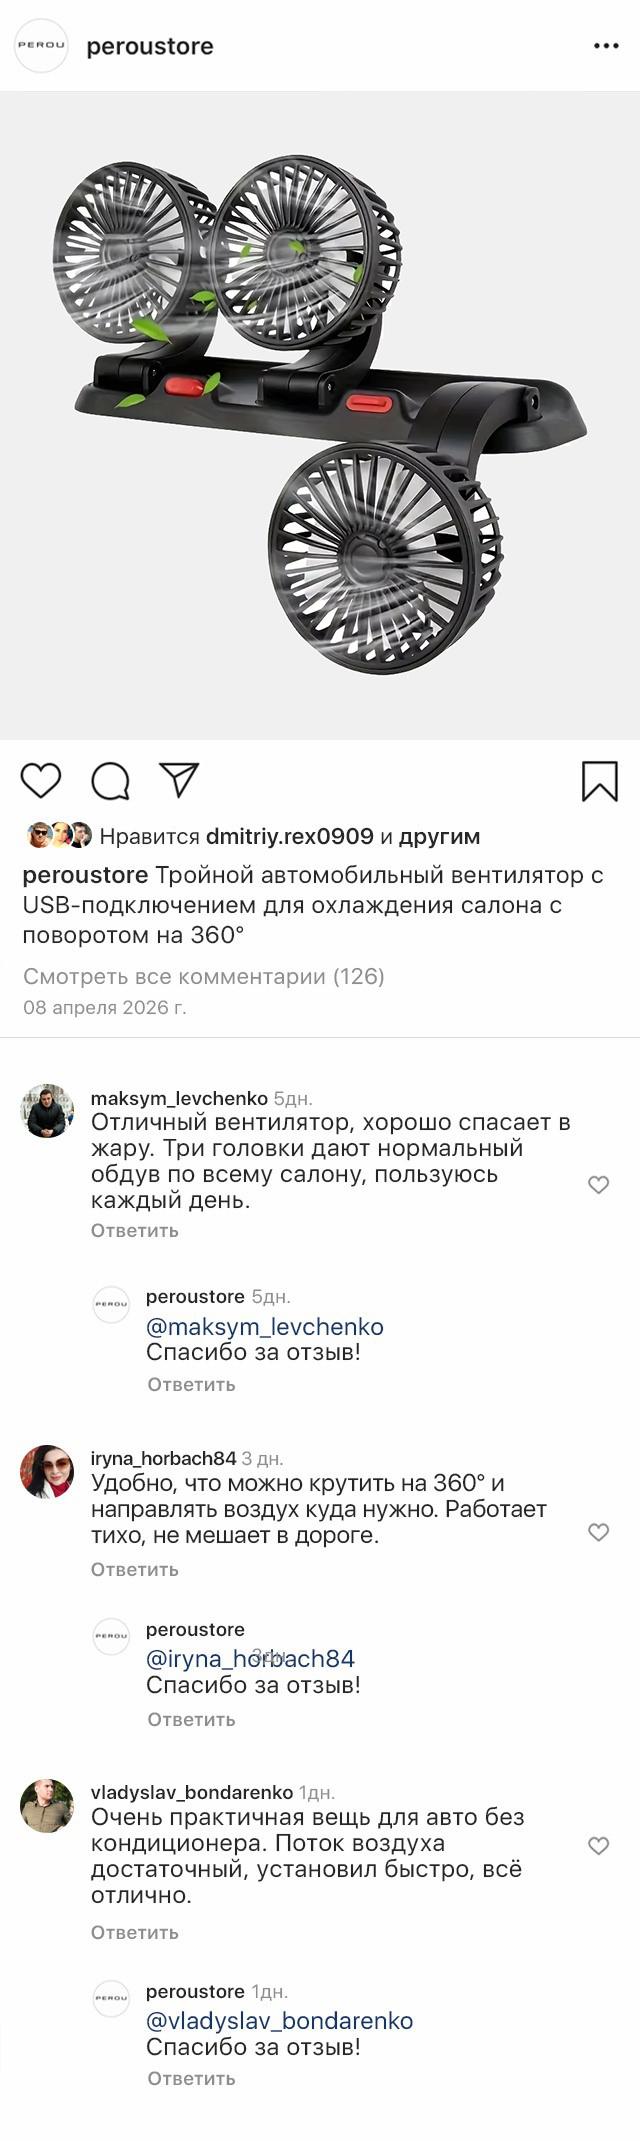This screenshot has height=2141, width=640.
Task: Like maksym_levchenko's comment
Action: click(598, 1185)
